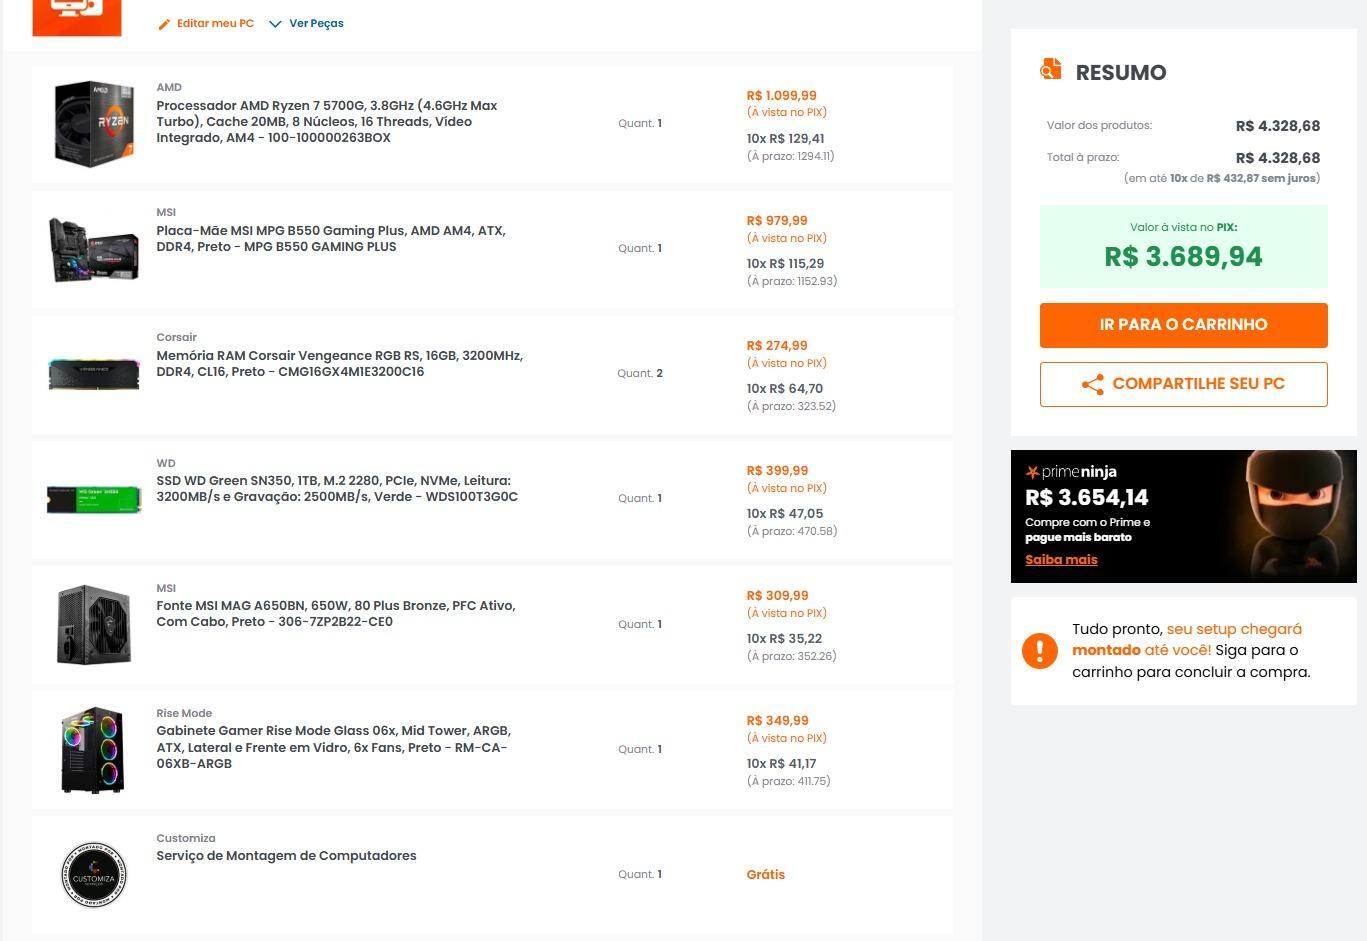Click the pencil icon beside Editar meu PC
Image resolution: width=1367 pixels, height=941 pixels.
point(164,24)
